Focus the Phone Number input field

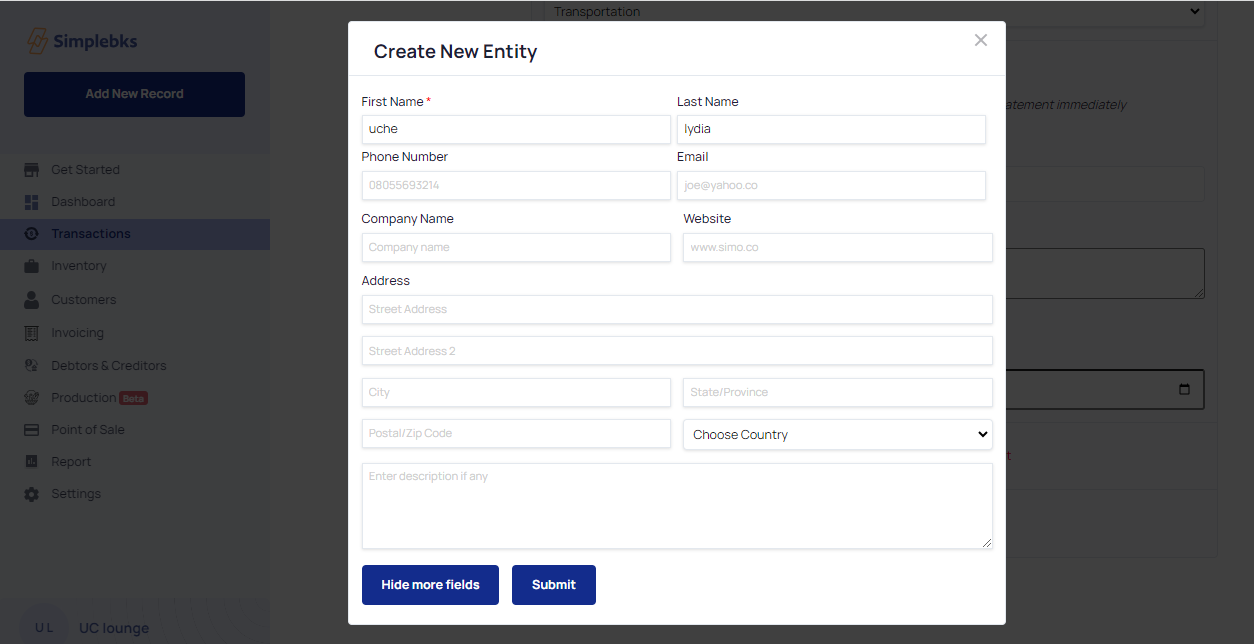516,186
